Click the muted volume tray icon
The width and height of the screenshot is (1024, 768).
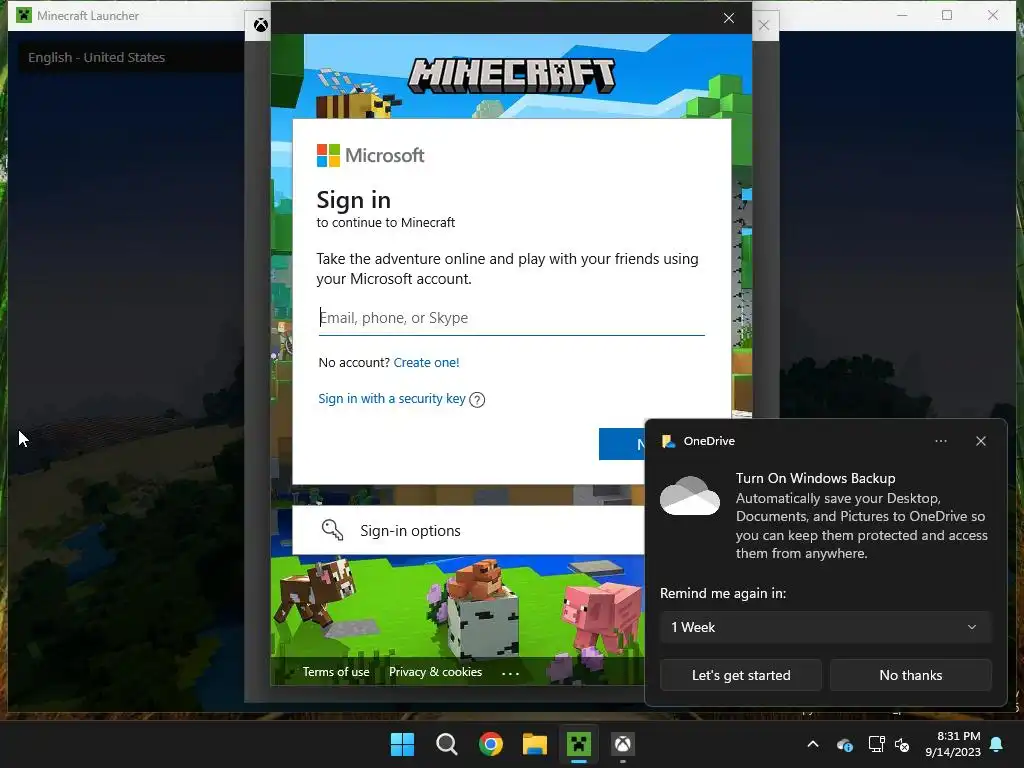(x=902, y=744)
